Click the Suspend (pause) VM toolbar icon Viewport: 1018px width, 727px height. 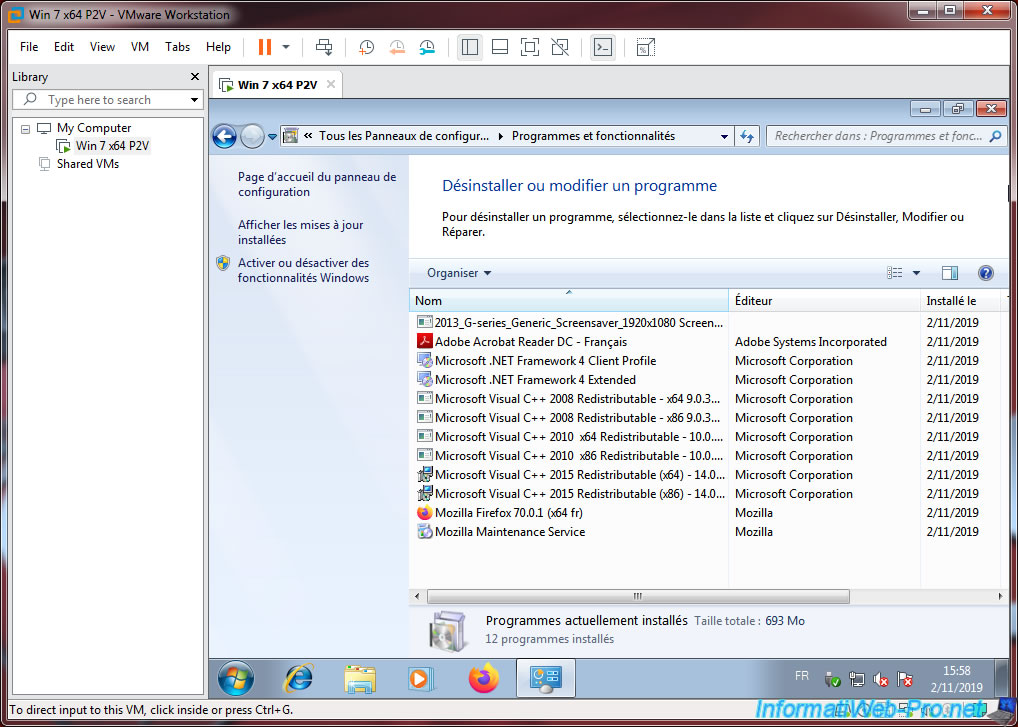[264, 47]
